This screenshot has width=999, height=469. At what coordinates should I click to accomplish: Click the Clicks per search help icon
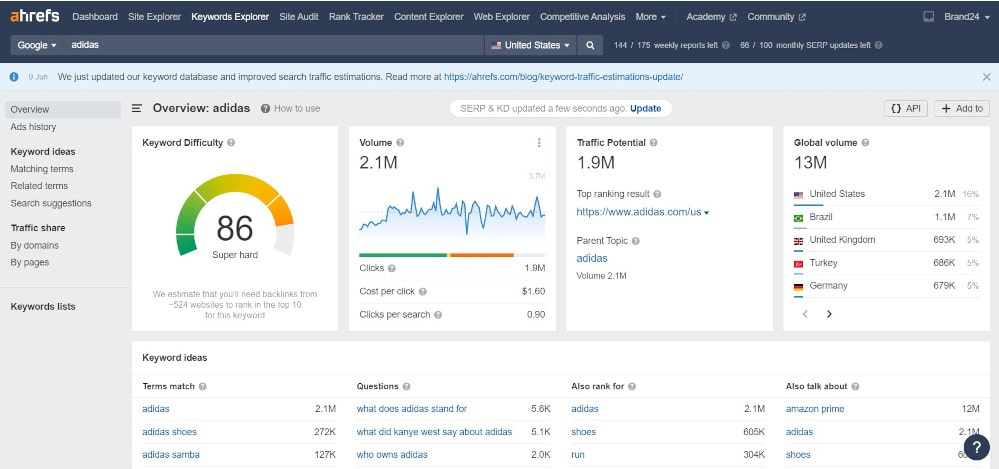(438, 315)
